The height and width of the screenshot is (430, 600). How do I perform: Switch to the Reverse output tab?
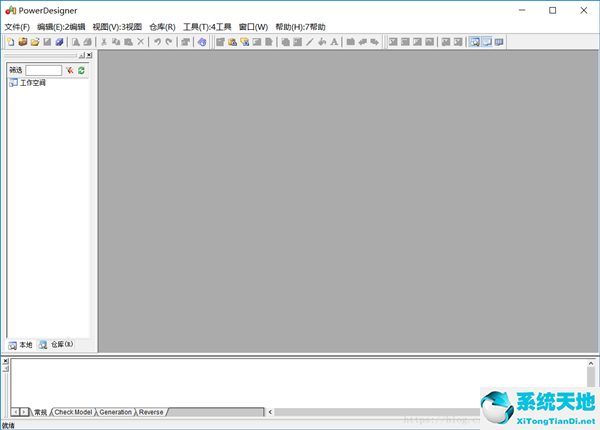pyautogui.click(x=151, y=412)
